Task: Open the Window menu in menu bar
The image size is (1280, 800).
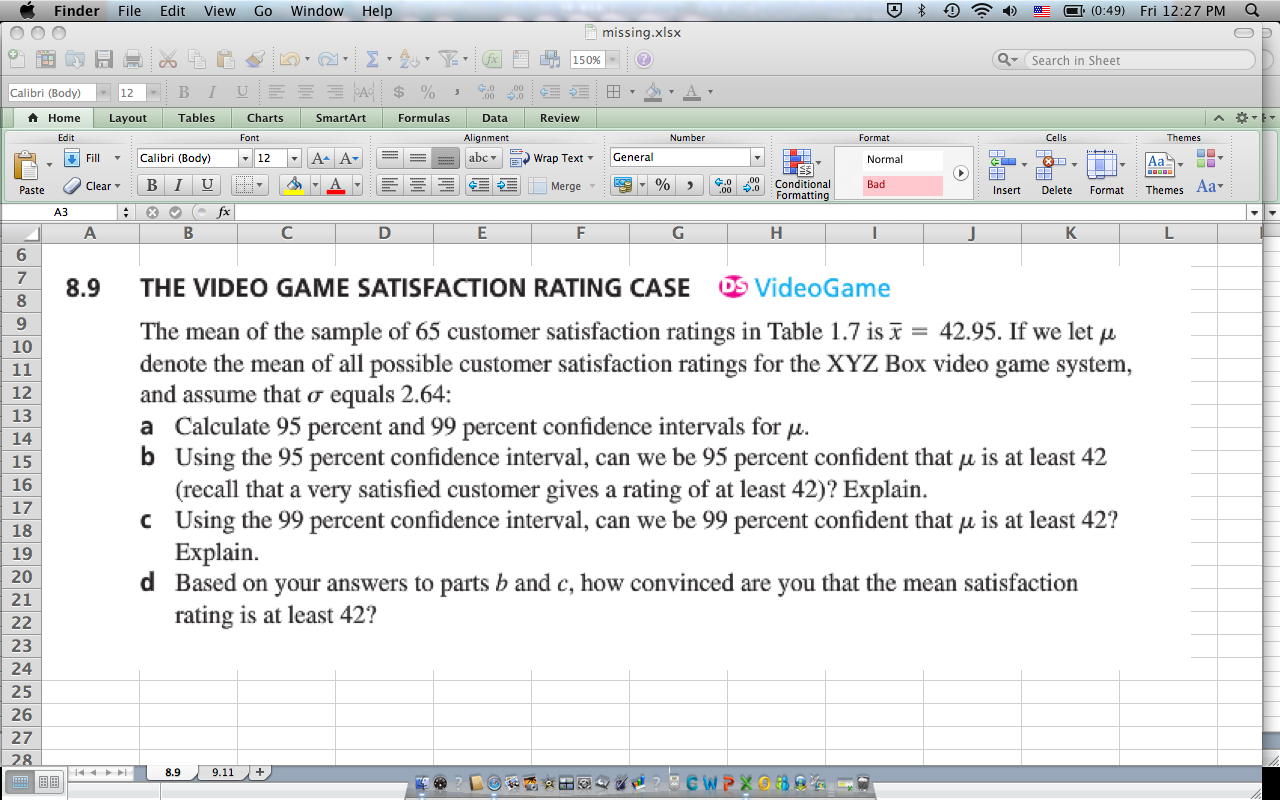Action: pos(317,11)
